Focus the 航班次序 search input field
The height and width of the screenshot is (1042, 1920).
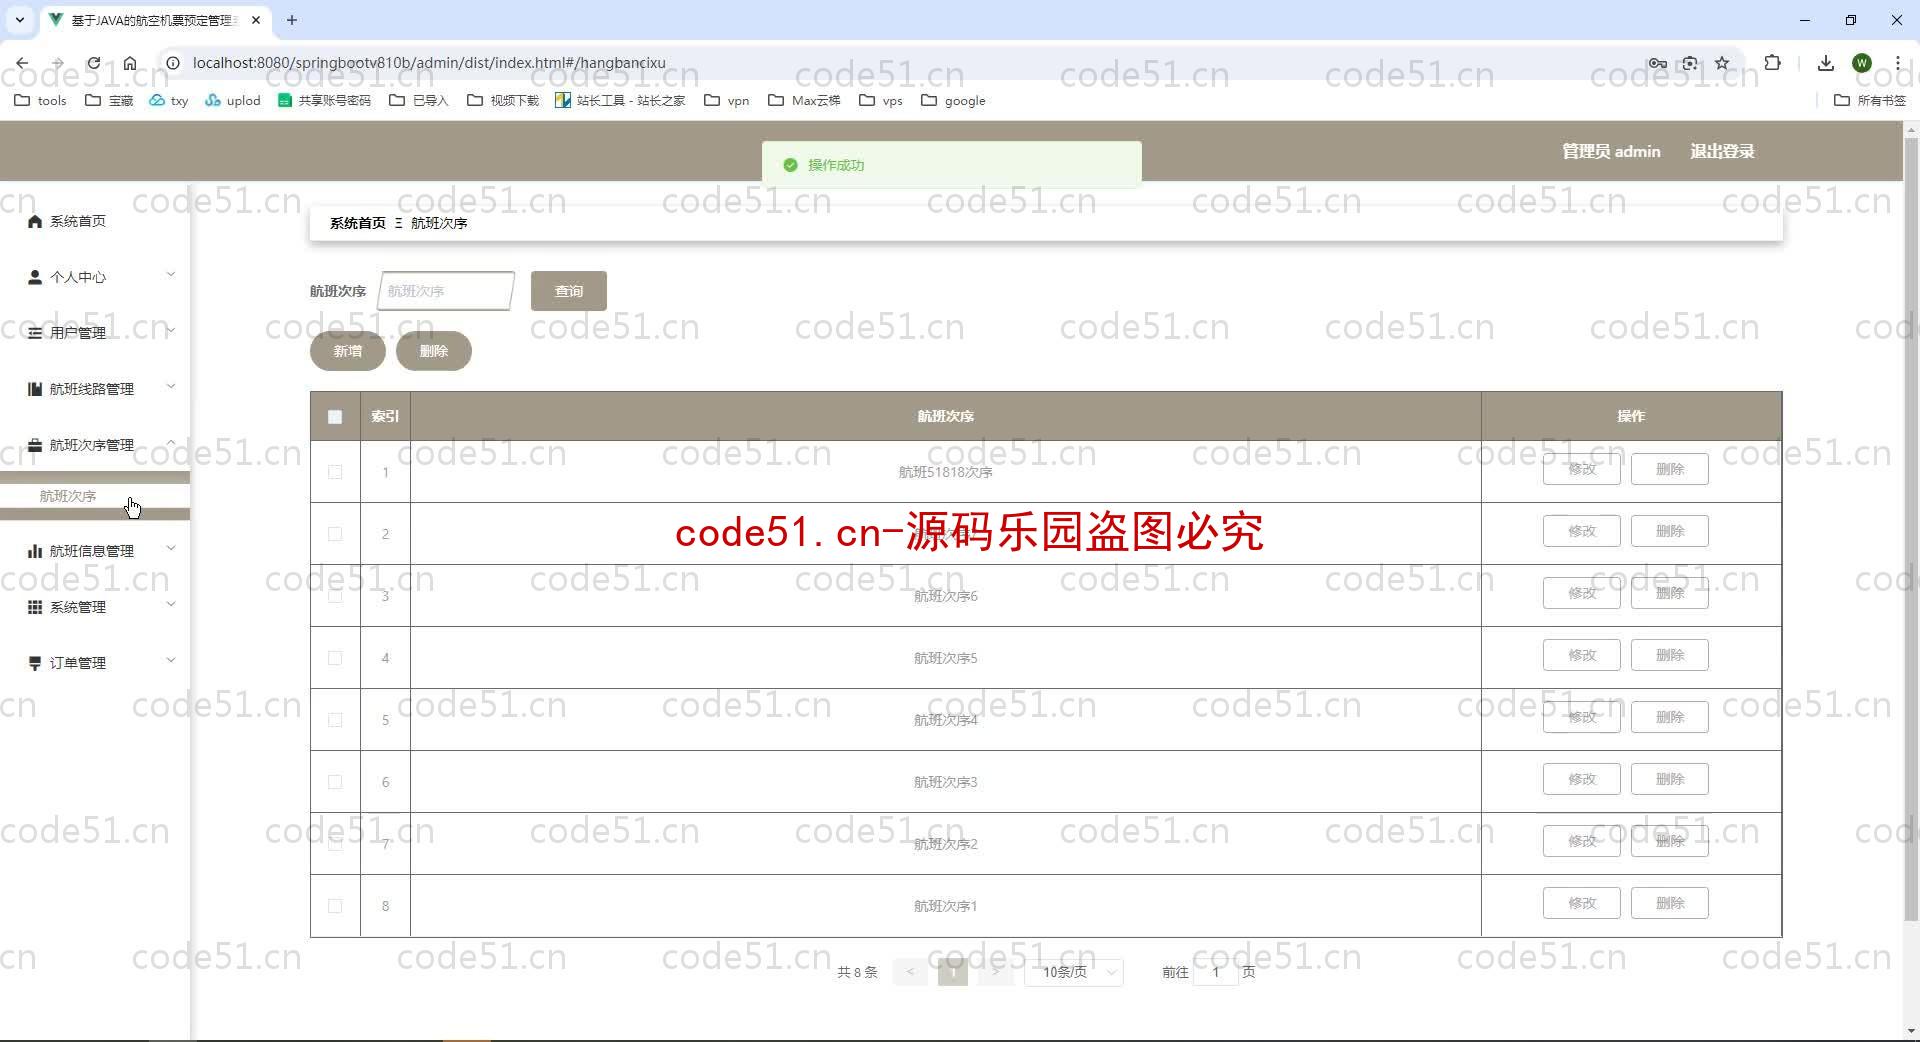click(x=446, y=291)
